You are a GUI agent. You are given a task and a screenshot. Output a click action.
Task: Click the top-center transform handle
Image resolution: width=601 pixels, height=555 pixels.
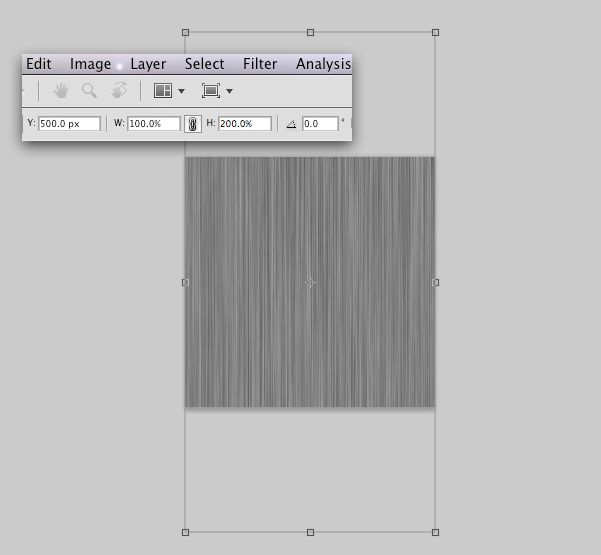(310, 33)
